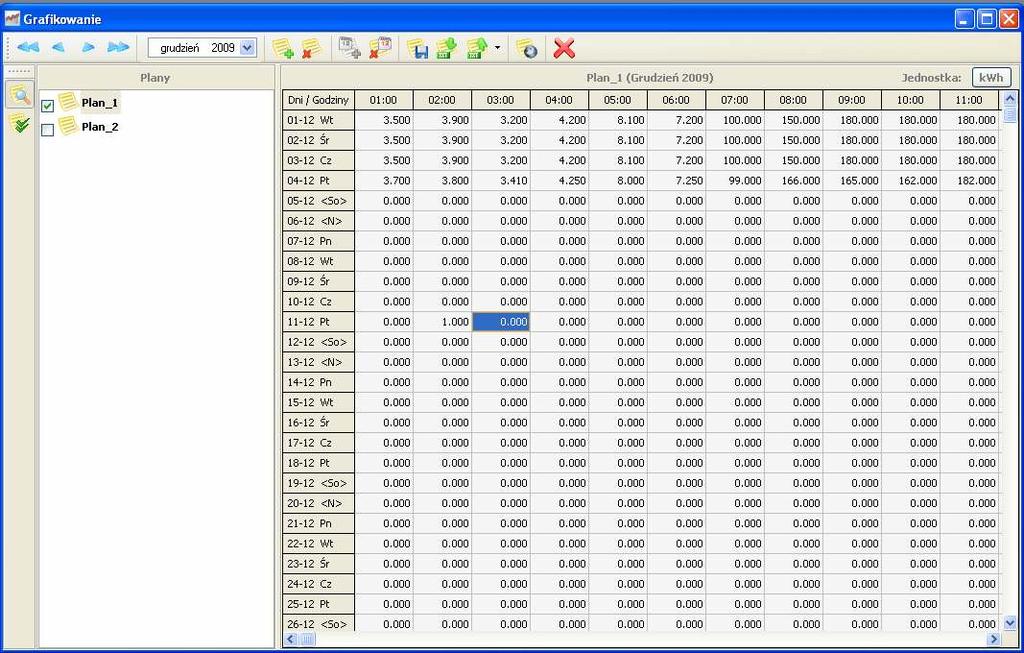Select the magnifier plan view sidebar icon
1024x653 pixels.
tap(20, 95)
